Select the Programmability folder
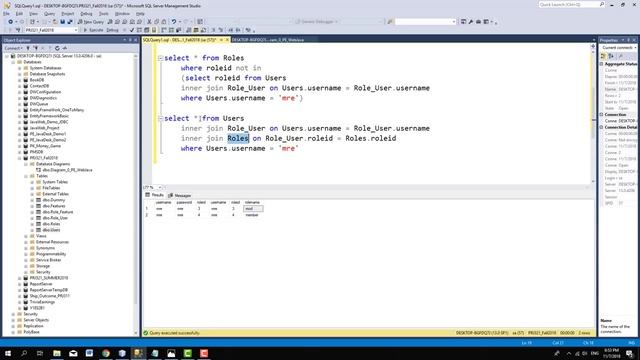The height and width of the screenshot is (360, 640). click(51, 254)
